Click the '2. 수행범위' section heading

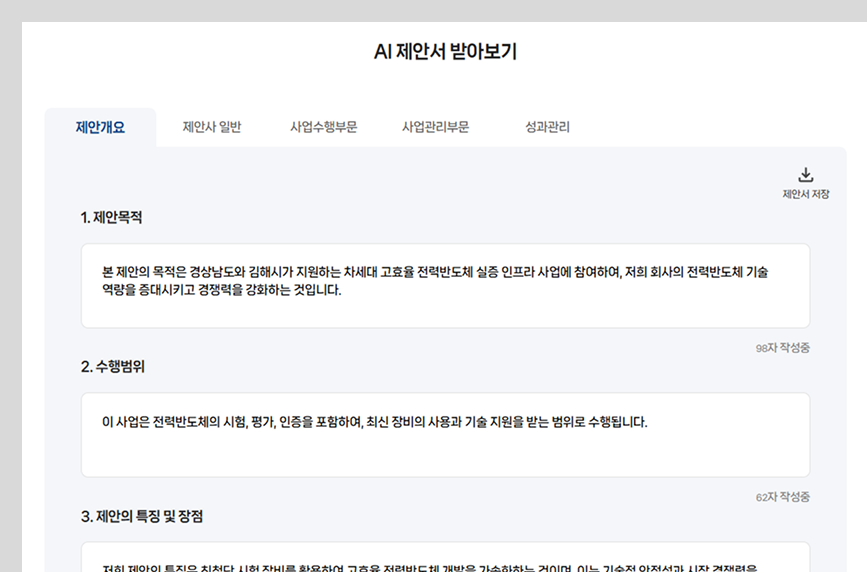tap(113, 366)
